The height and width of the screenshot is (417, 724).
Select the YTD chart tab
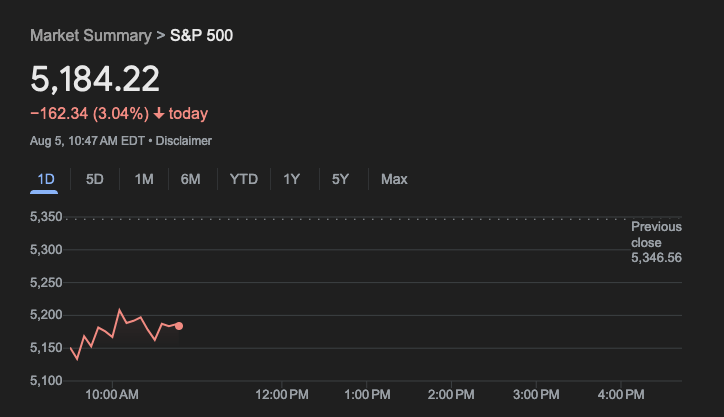pyautogui.click(x=244, y=180)
